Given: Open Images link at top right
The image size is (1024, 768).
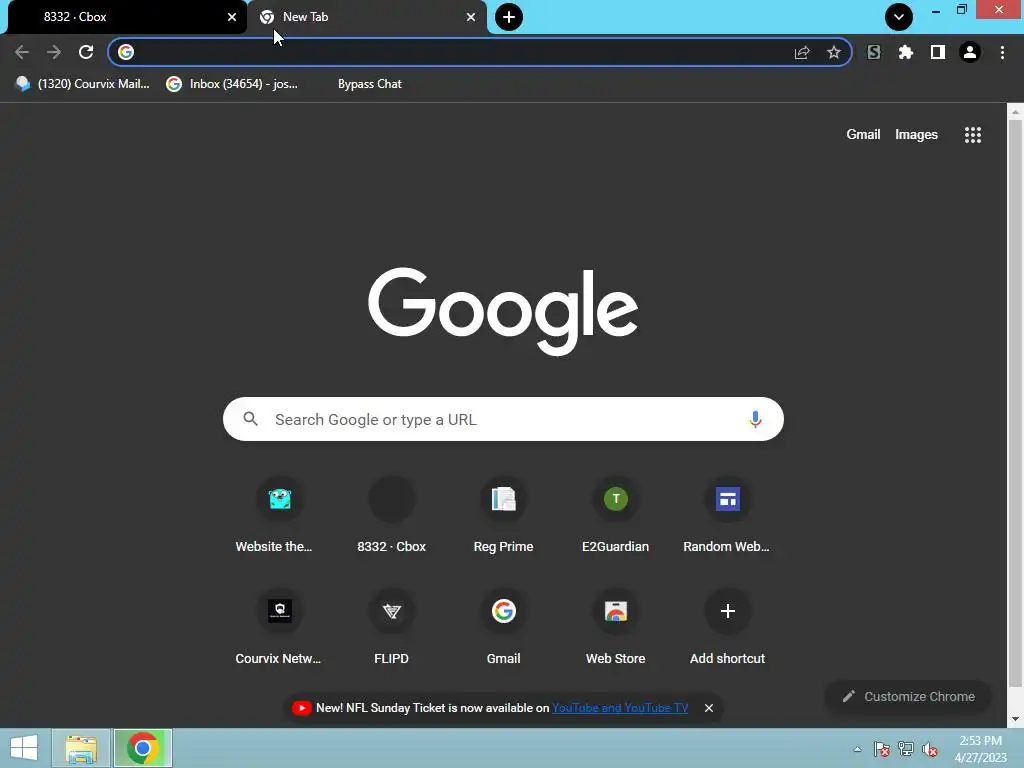Looking at the screenshot, I should tap(916, 135).
